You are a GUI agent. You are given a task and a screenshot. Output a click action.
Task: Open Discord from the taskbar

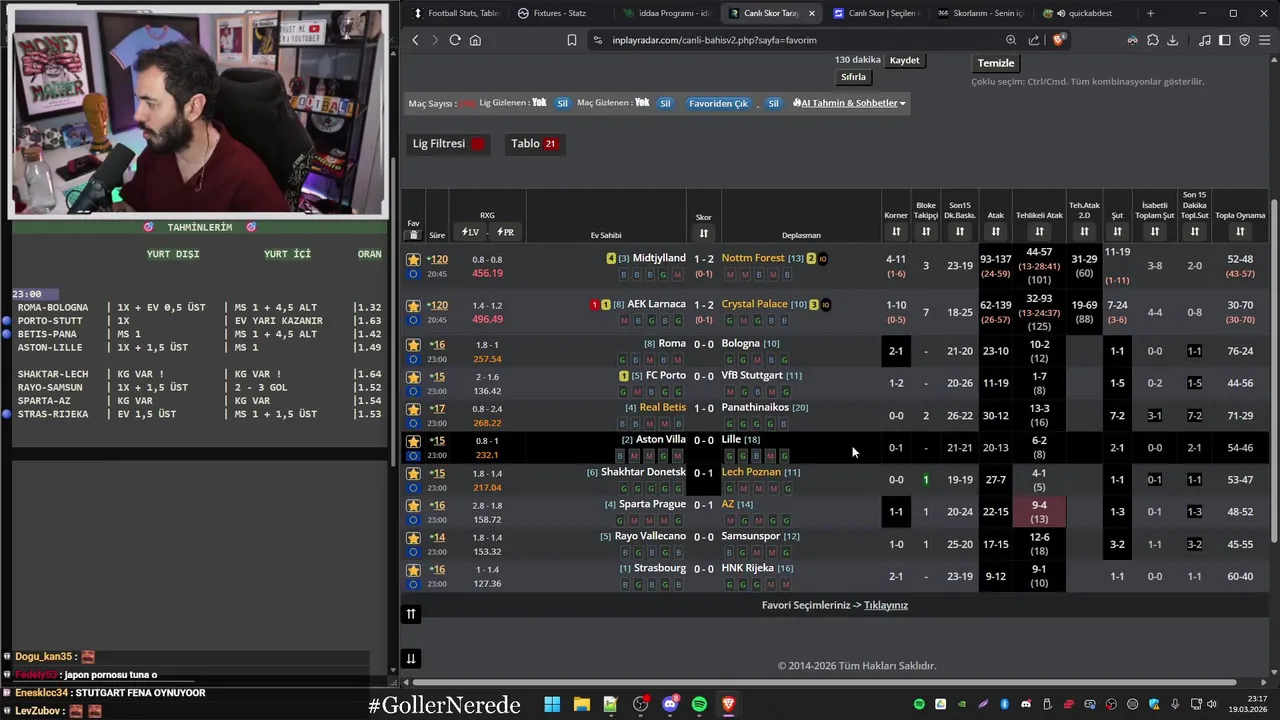click(670, 705)
